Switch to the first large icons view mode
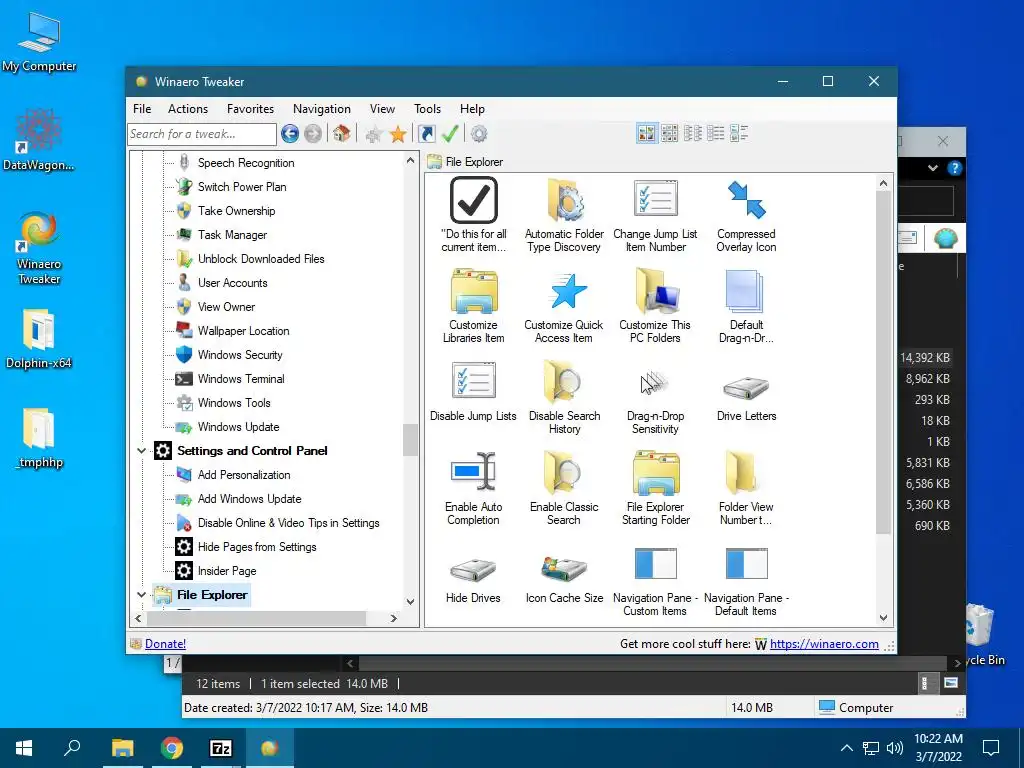The height and width of the screenshot is (768, 1024). pyautogui.click(x=647, y=133)
